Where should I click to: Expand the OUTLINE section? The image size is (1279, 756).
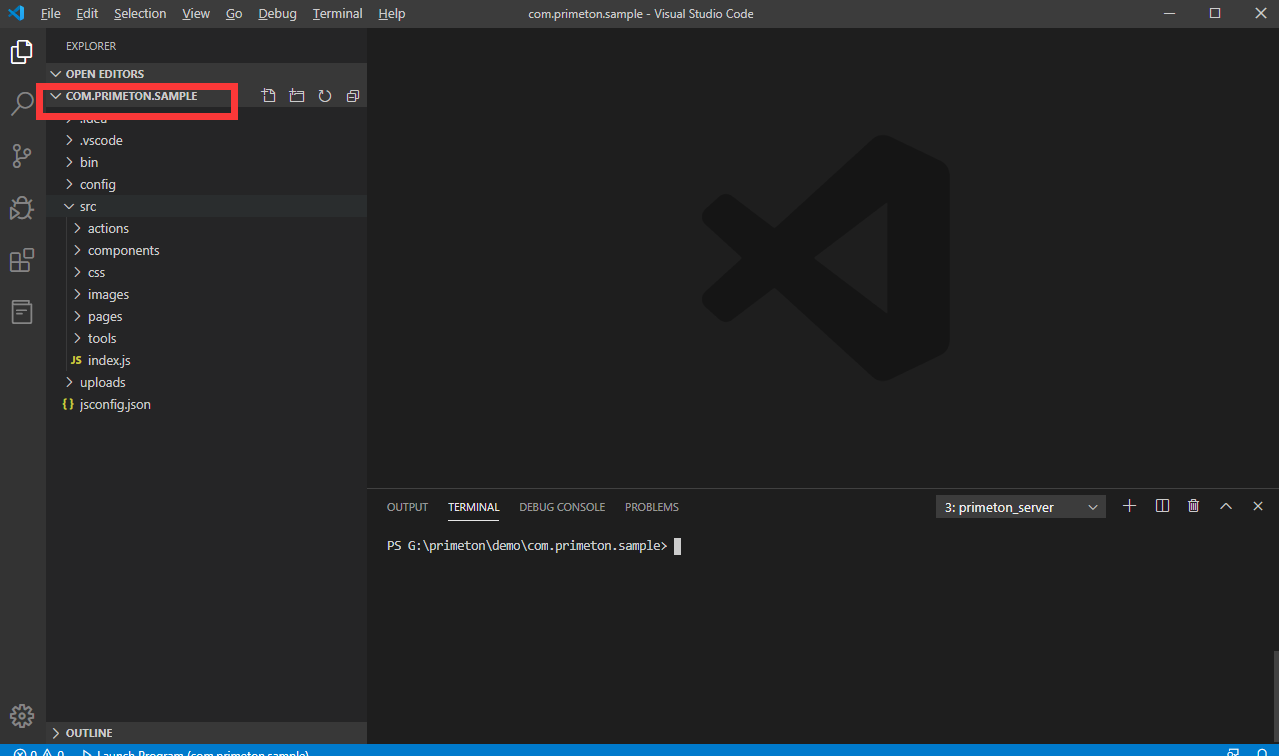[89, 733]
